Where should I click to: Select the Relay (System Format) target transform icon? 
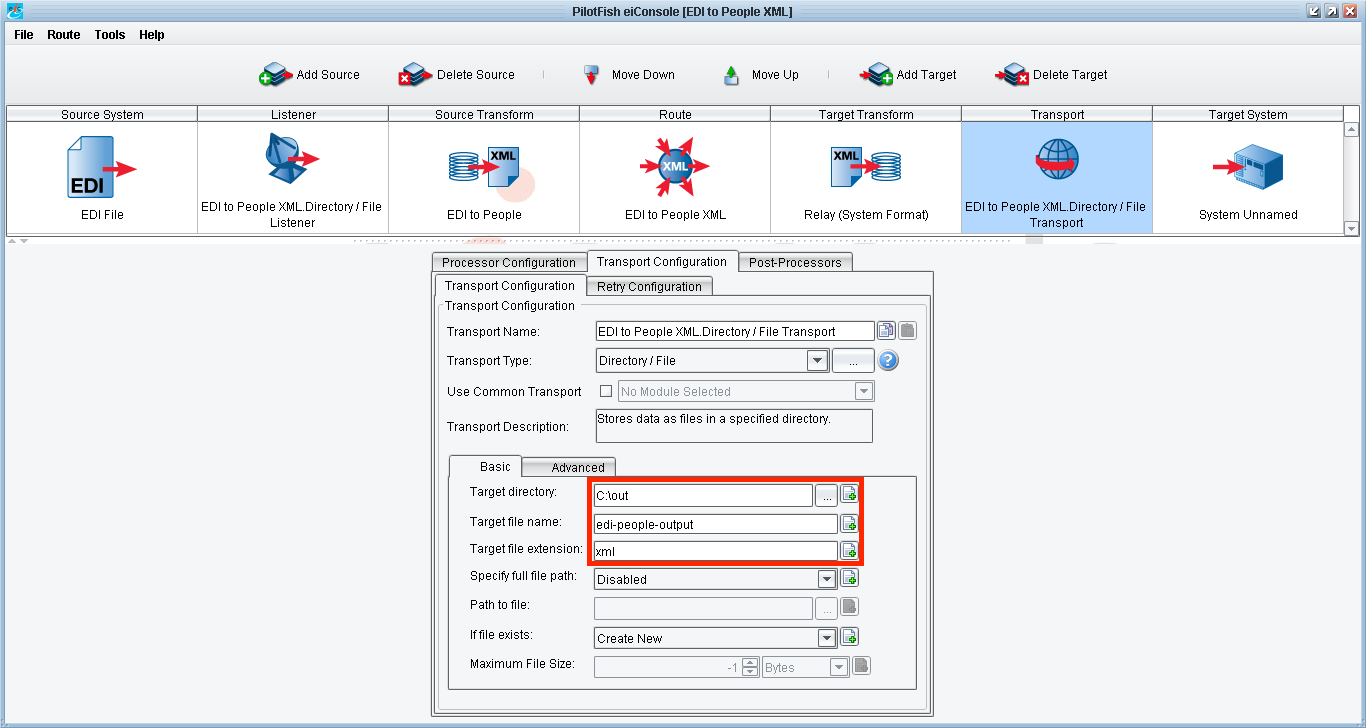(866, 166)
